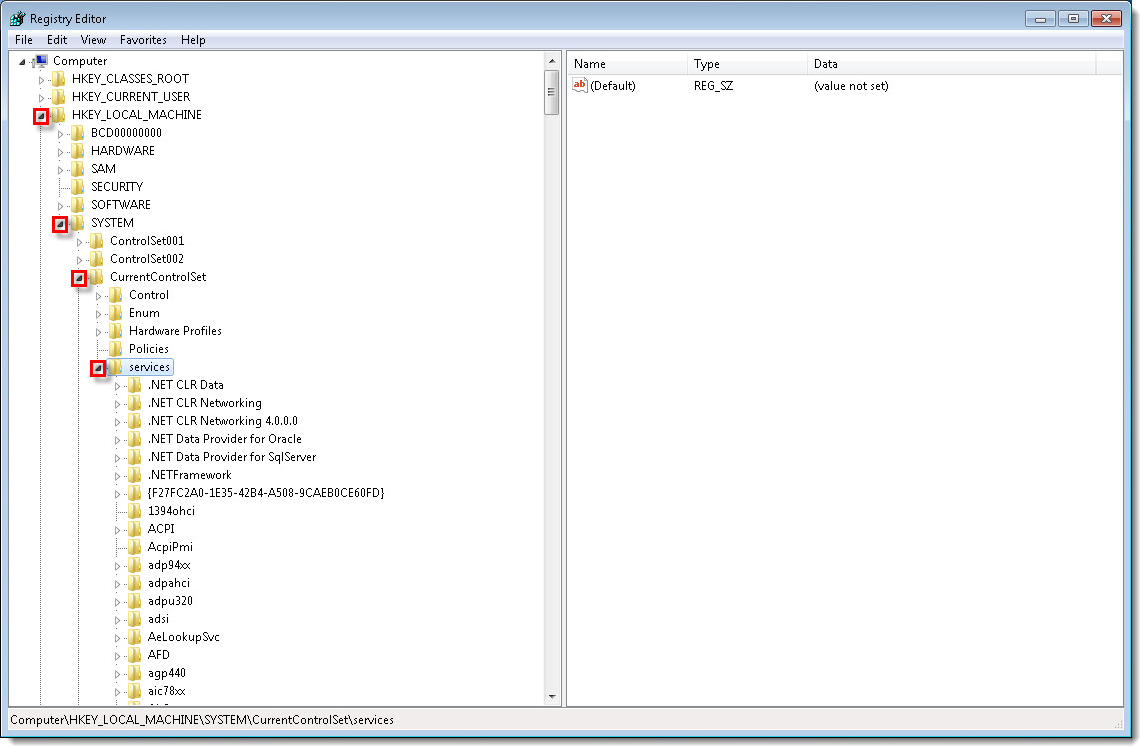Image resolution: width=1141 pixels, height=747 pixels.
Task: Select the ACPI key folder icon
Action: click(134, 528)
